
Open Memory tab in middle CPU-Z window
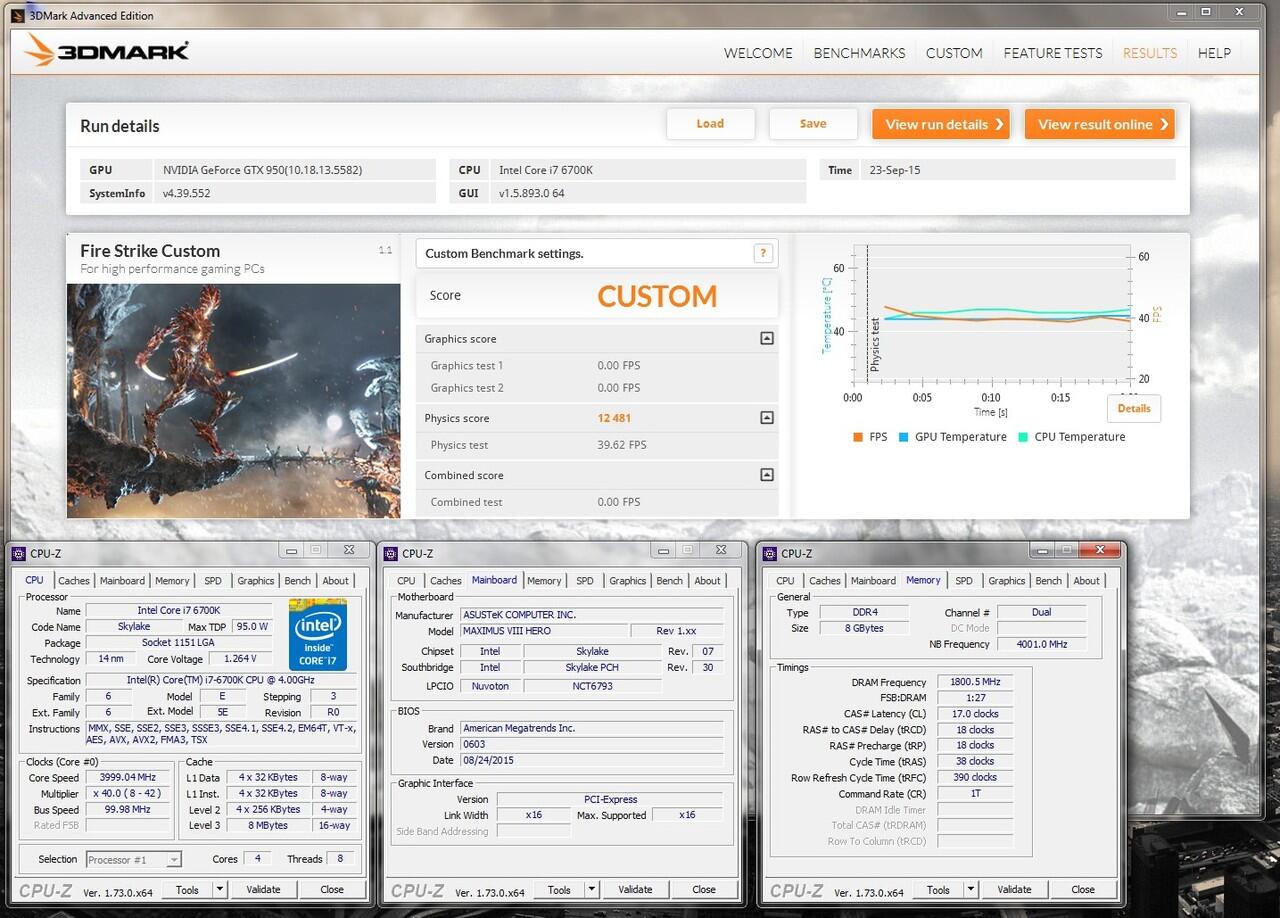pos(544,581)
